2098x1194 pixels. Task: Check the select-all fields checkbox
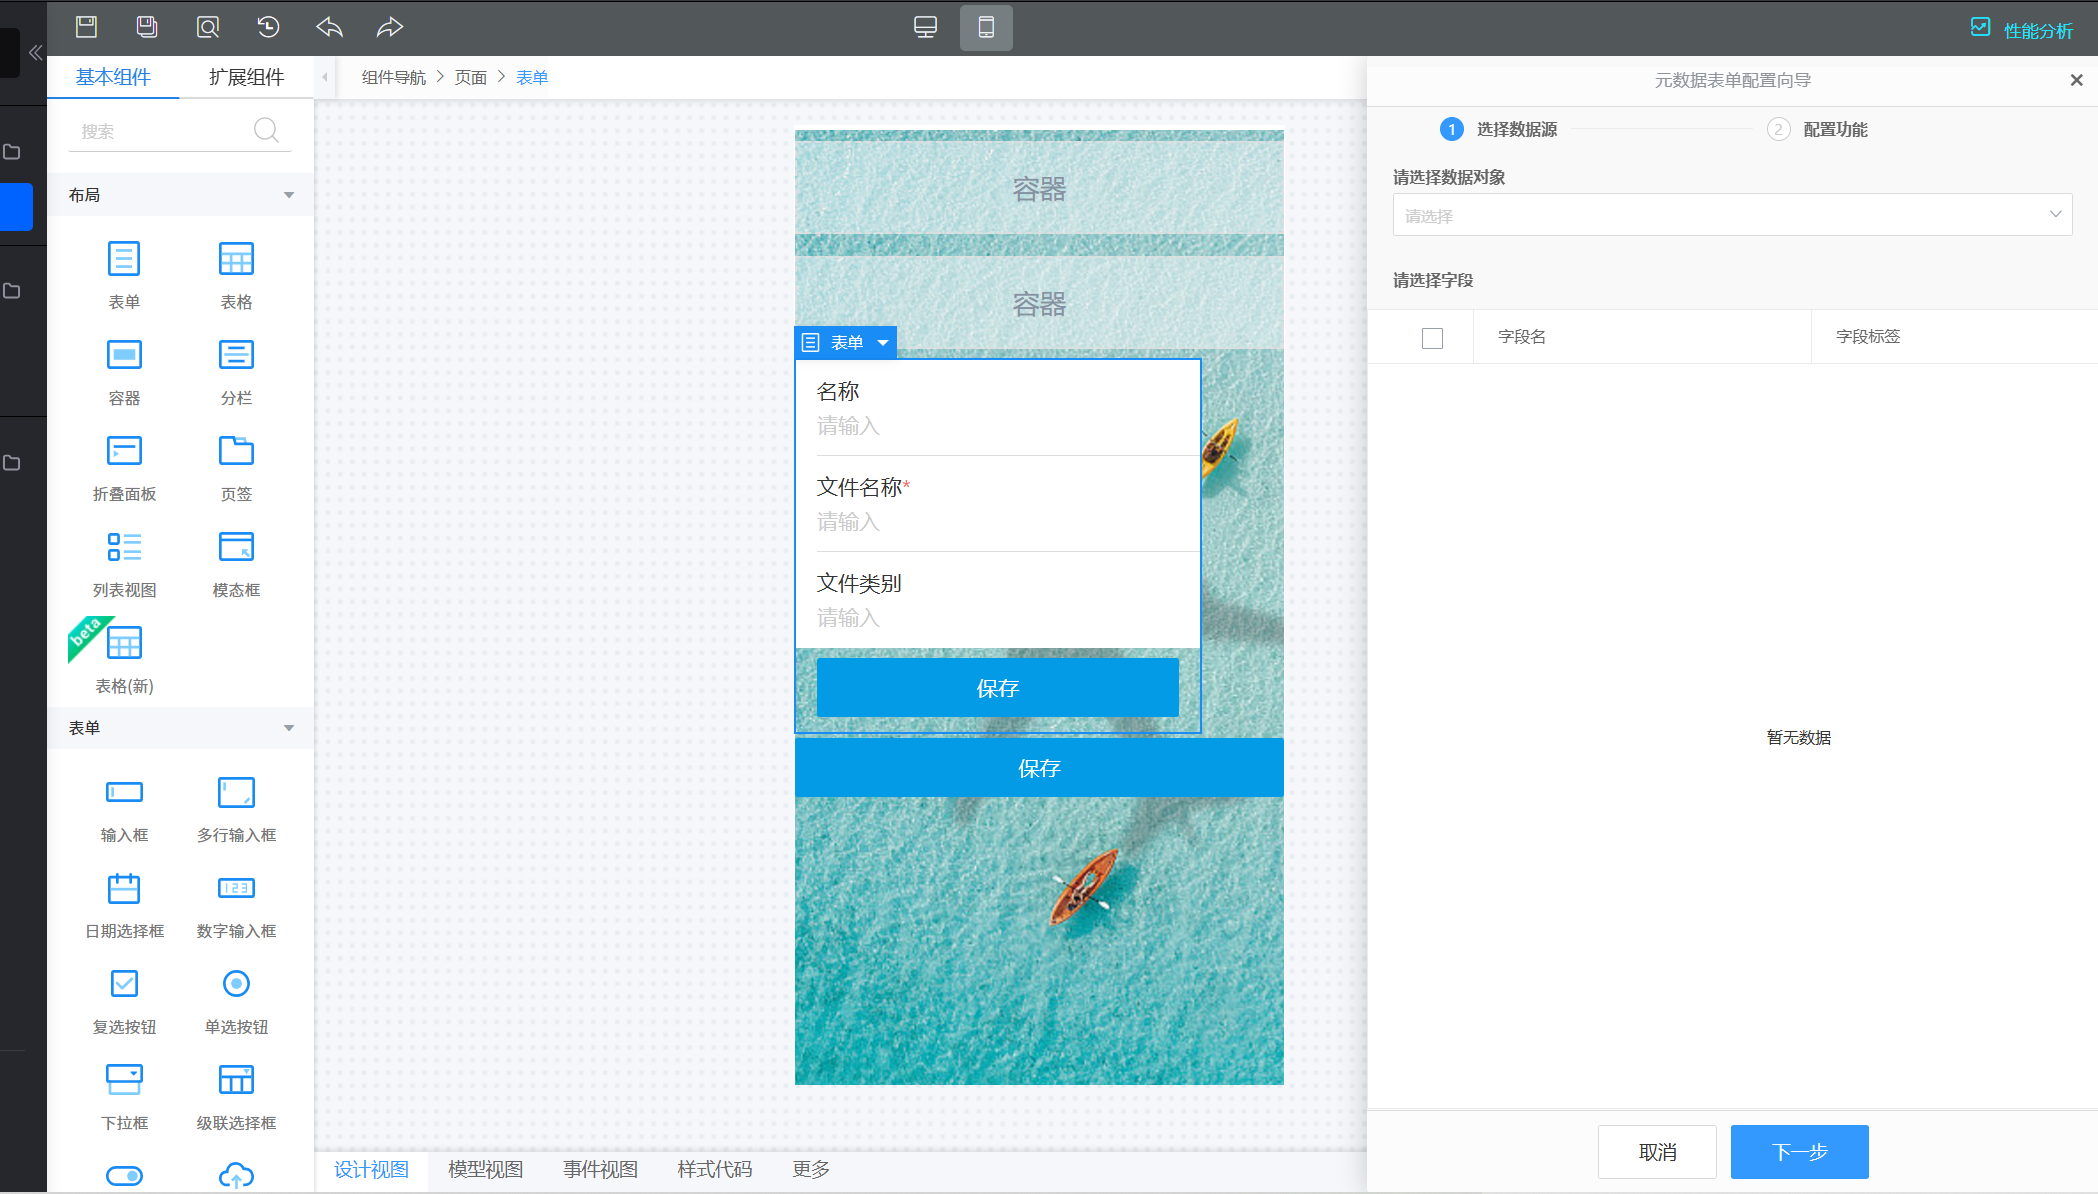tap(1432, 338)
